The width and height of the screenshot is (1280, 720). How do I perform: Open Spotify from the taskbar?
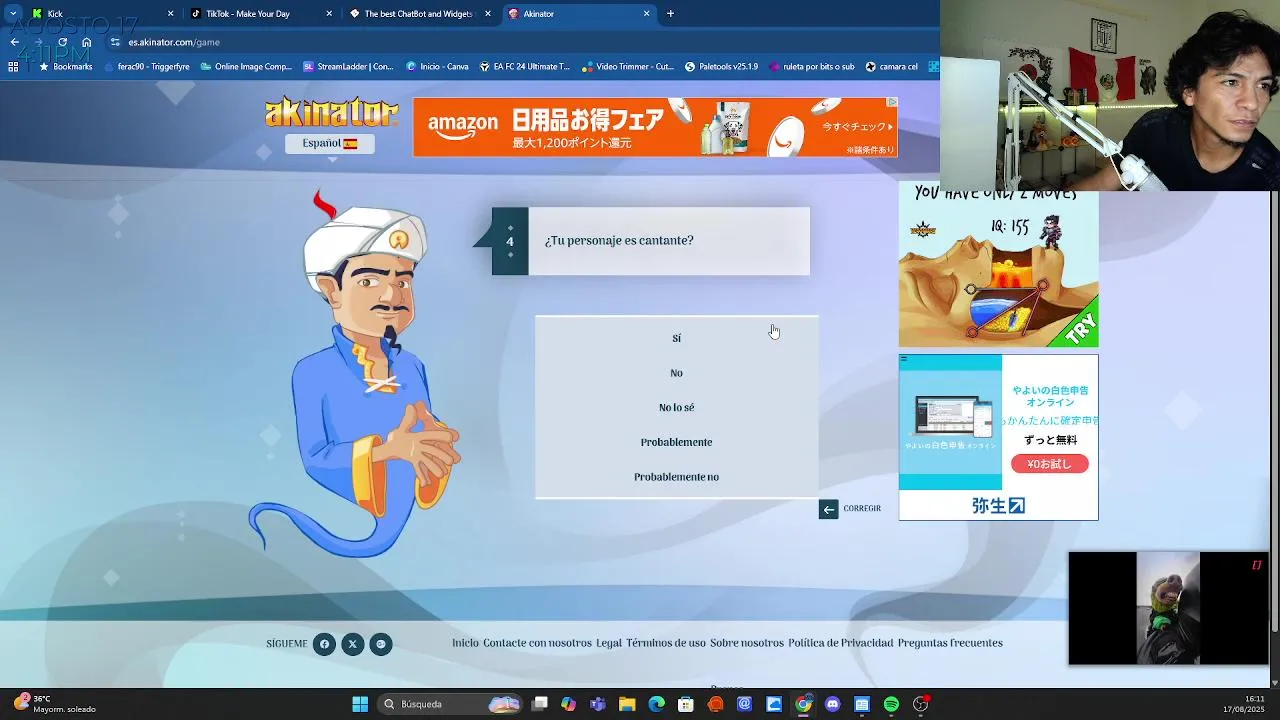pos(891,704)
